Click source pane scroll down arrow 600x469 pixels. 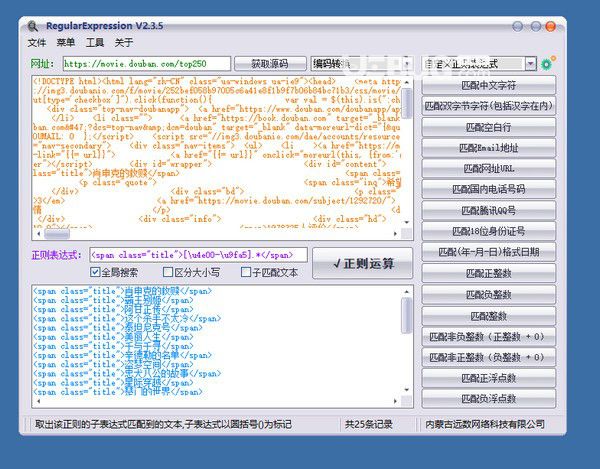pyautogui.click(x=406, y=223)
